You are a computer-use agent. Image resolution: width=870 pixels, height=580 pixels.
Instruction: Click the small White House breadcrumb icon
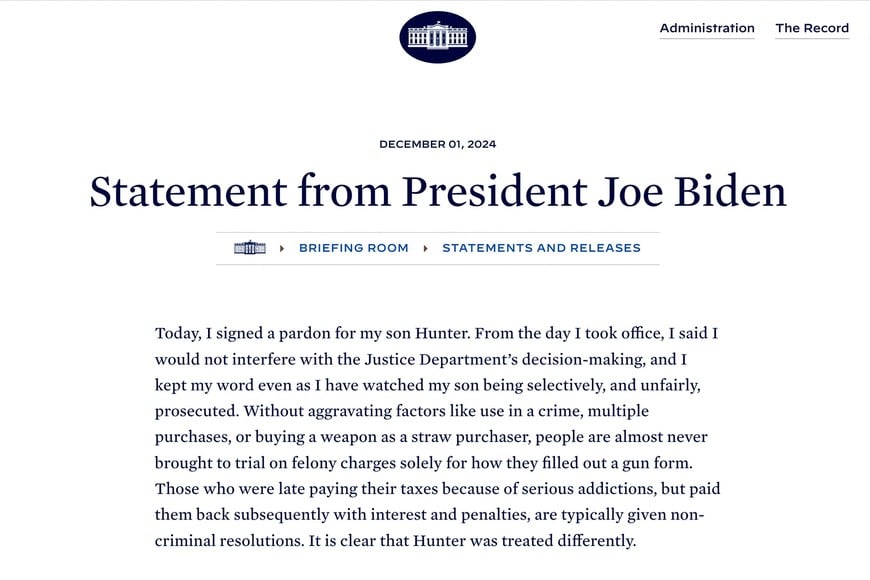click(x=250, y=248)
